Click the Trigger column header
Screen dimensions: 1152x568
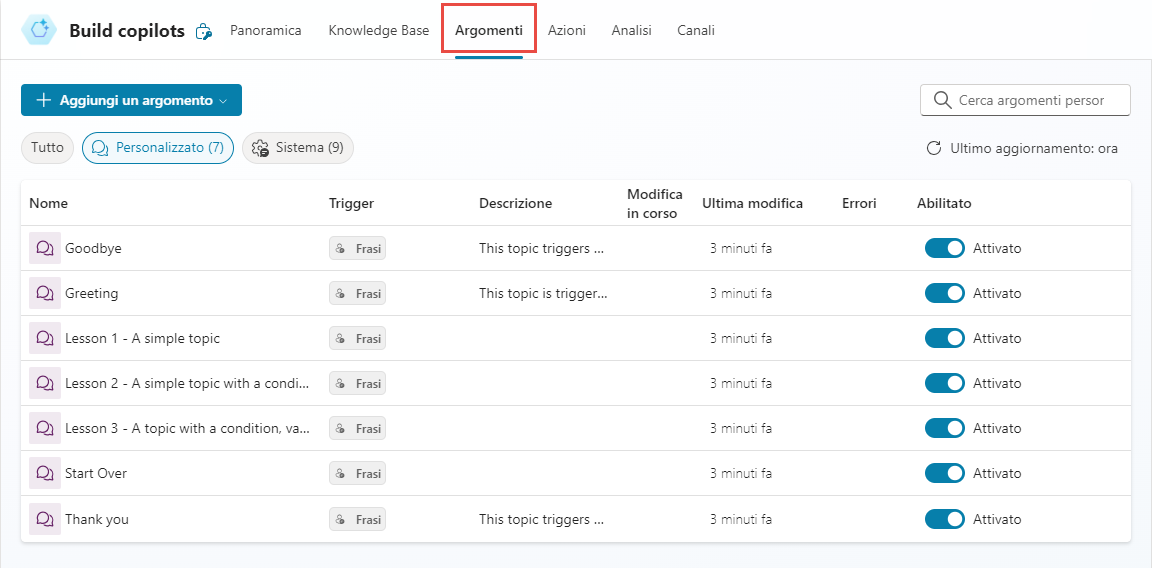[x=351, y=204]
